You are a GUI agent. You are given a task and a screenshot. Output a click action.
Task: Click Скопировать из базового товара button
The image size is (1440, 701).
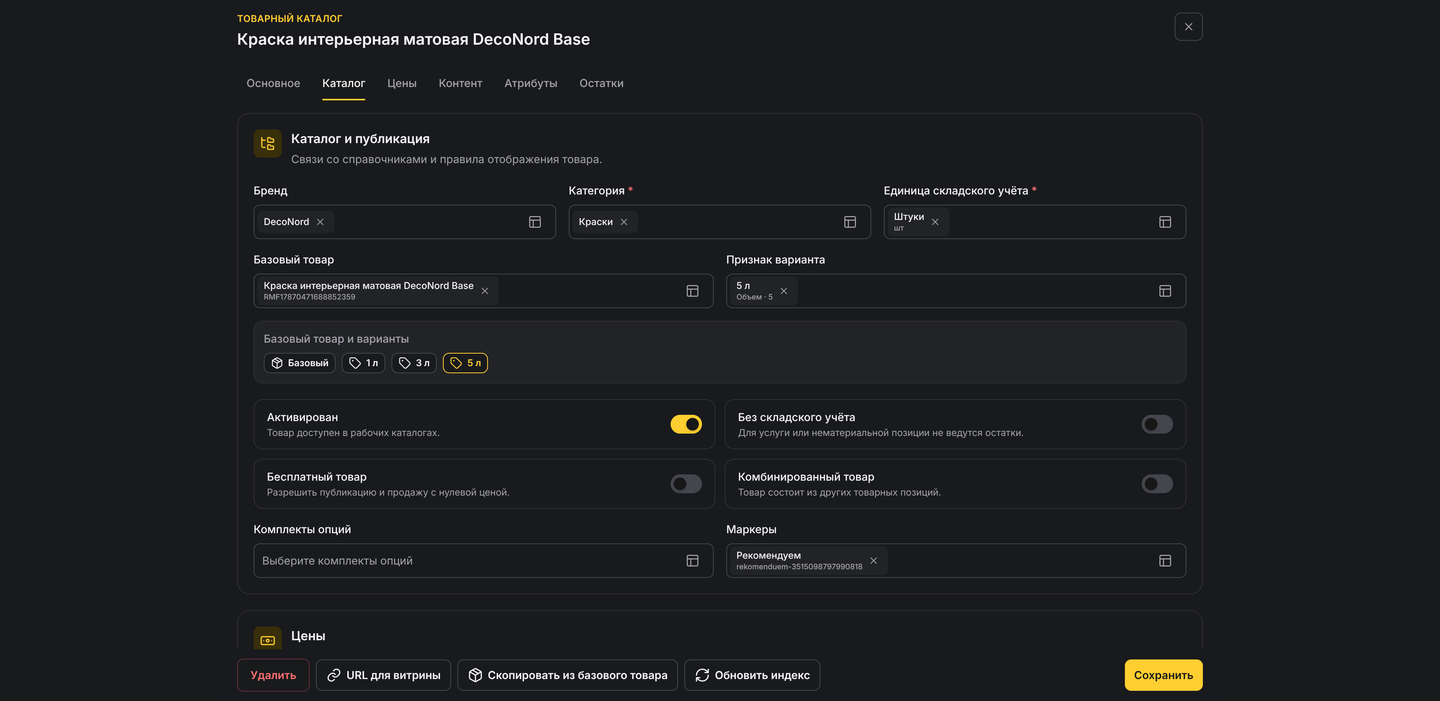(568, 675)
